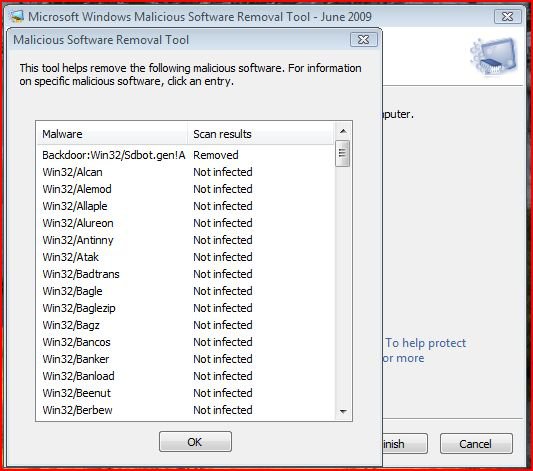Select the Win32/Antinny entry
Screen dimensions: 533x471
coord(185,240)
